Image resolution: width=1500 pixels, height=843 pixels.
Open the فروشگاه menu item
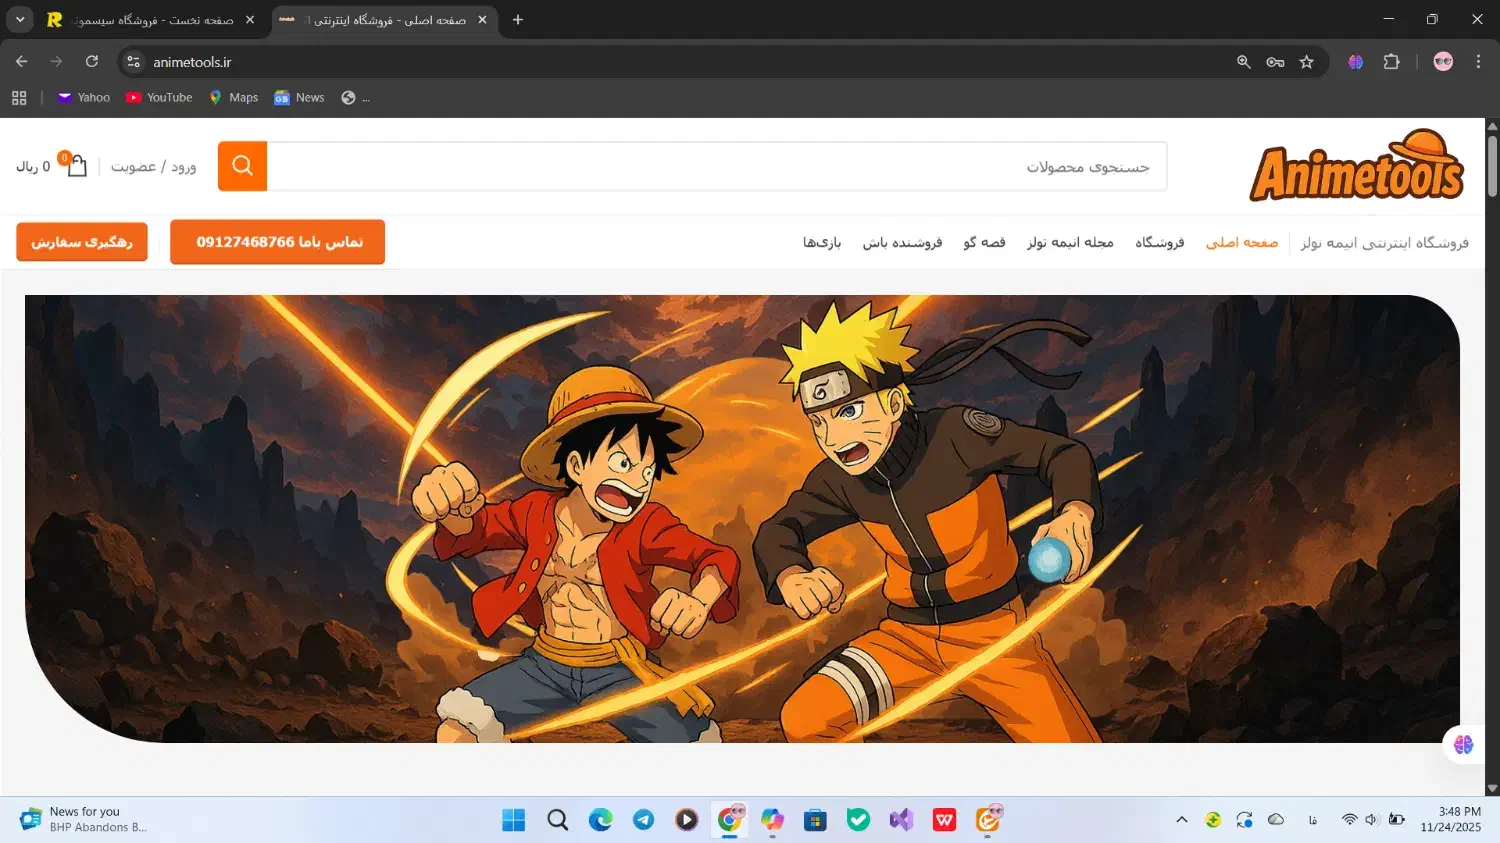pyautogui.click(x=1159, y=243)
